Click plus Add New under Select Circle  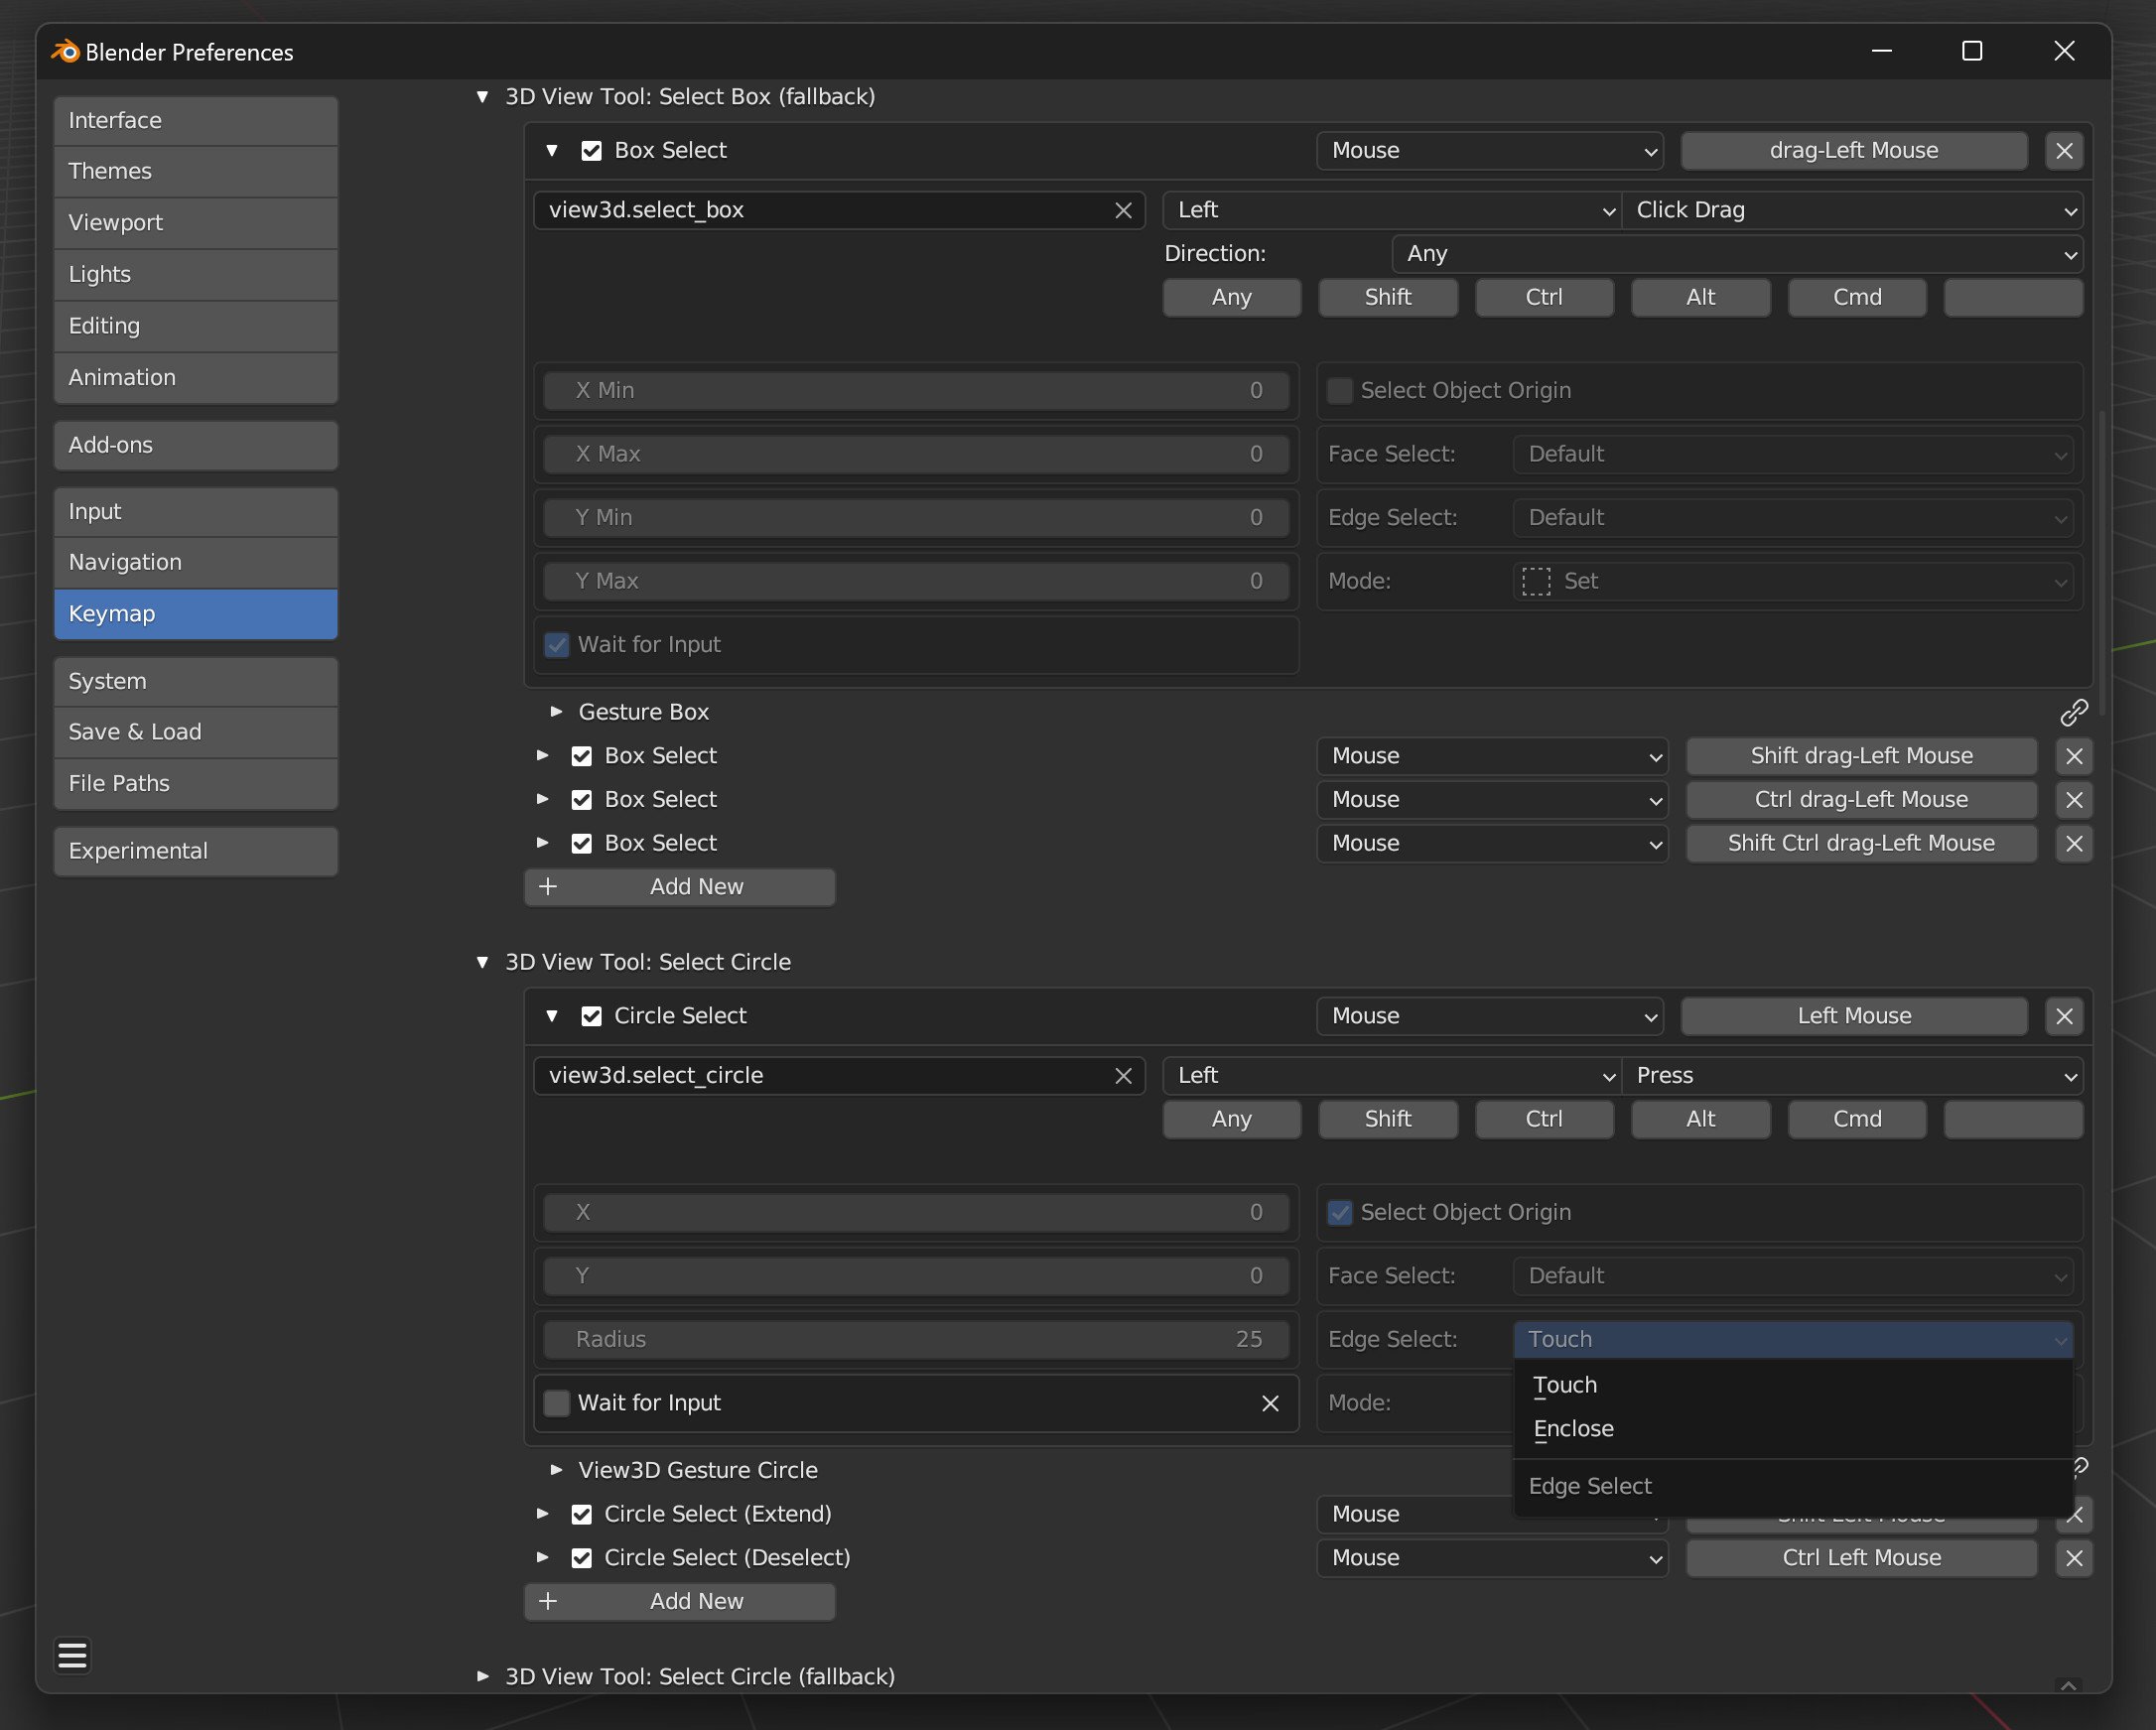(x=680, y=1601)
